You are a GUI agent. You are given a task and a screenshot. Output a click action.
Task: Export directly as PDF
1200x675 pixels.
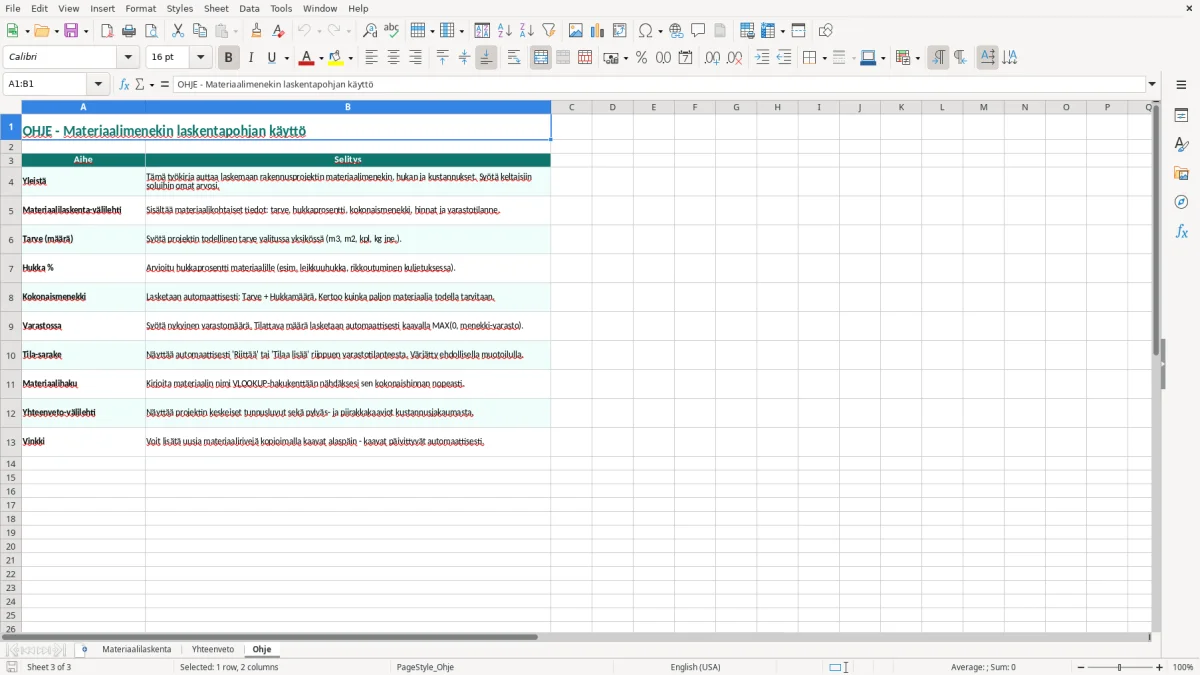pos(107,31)
